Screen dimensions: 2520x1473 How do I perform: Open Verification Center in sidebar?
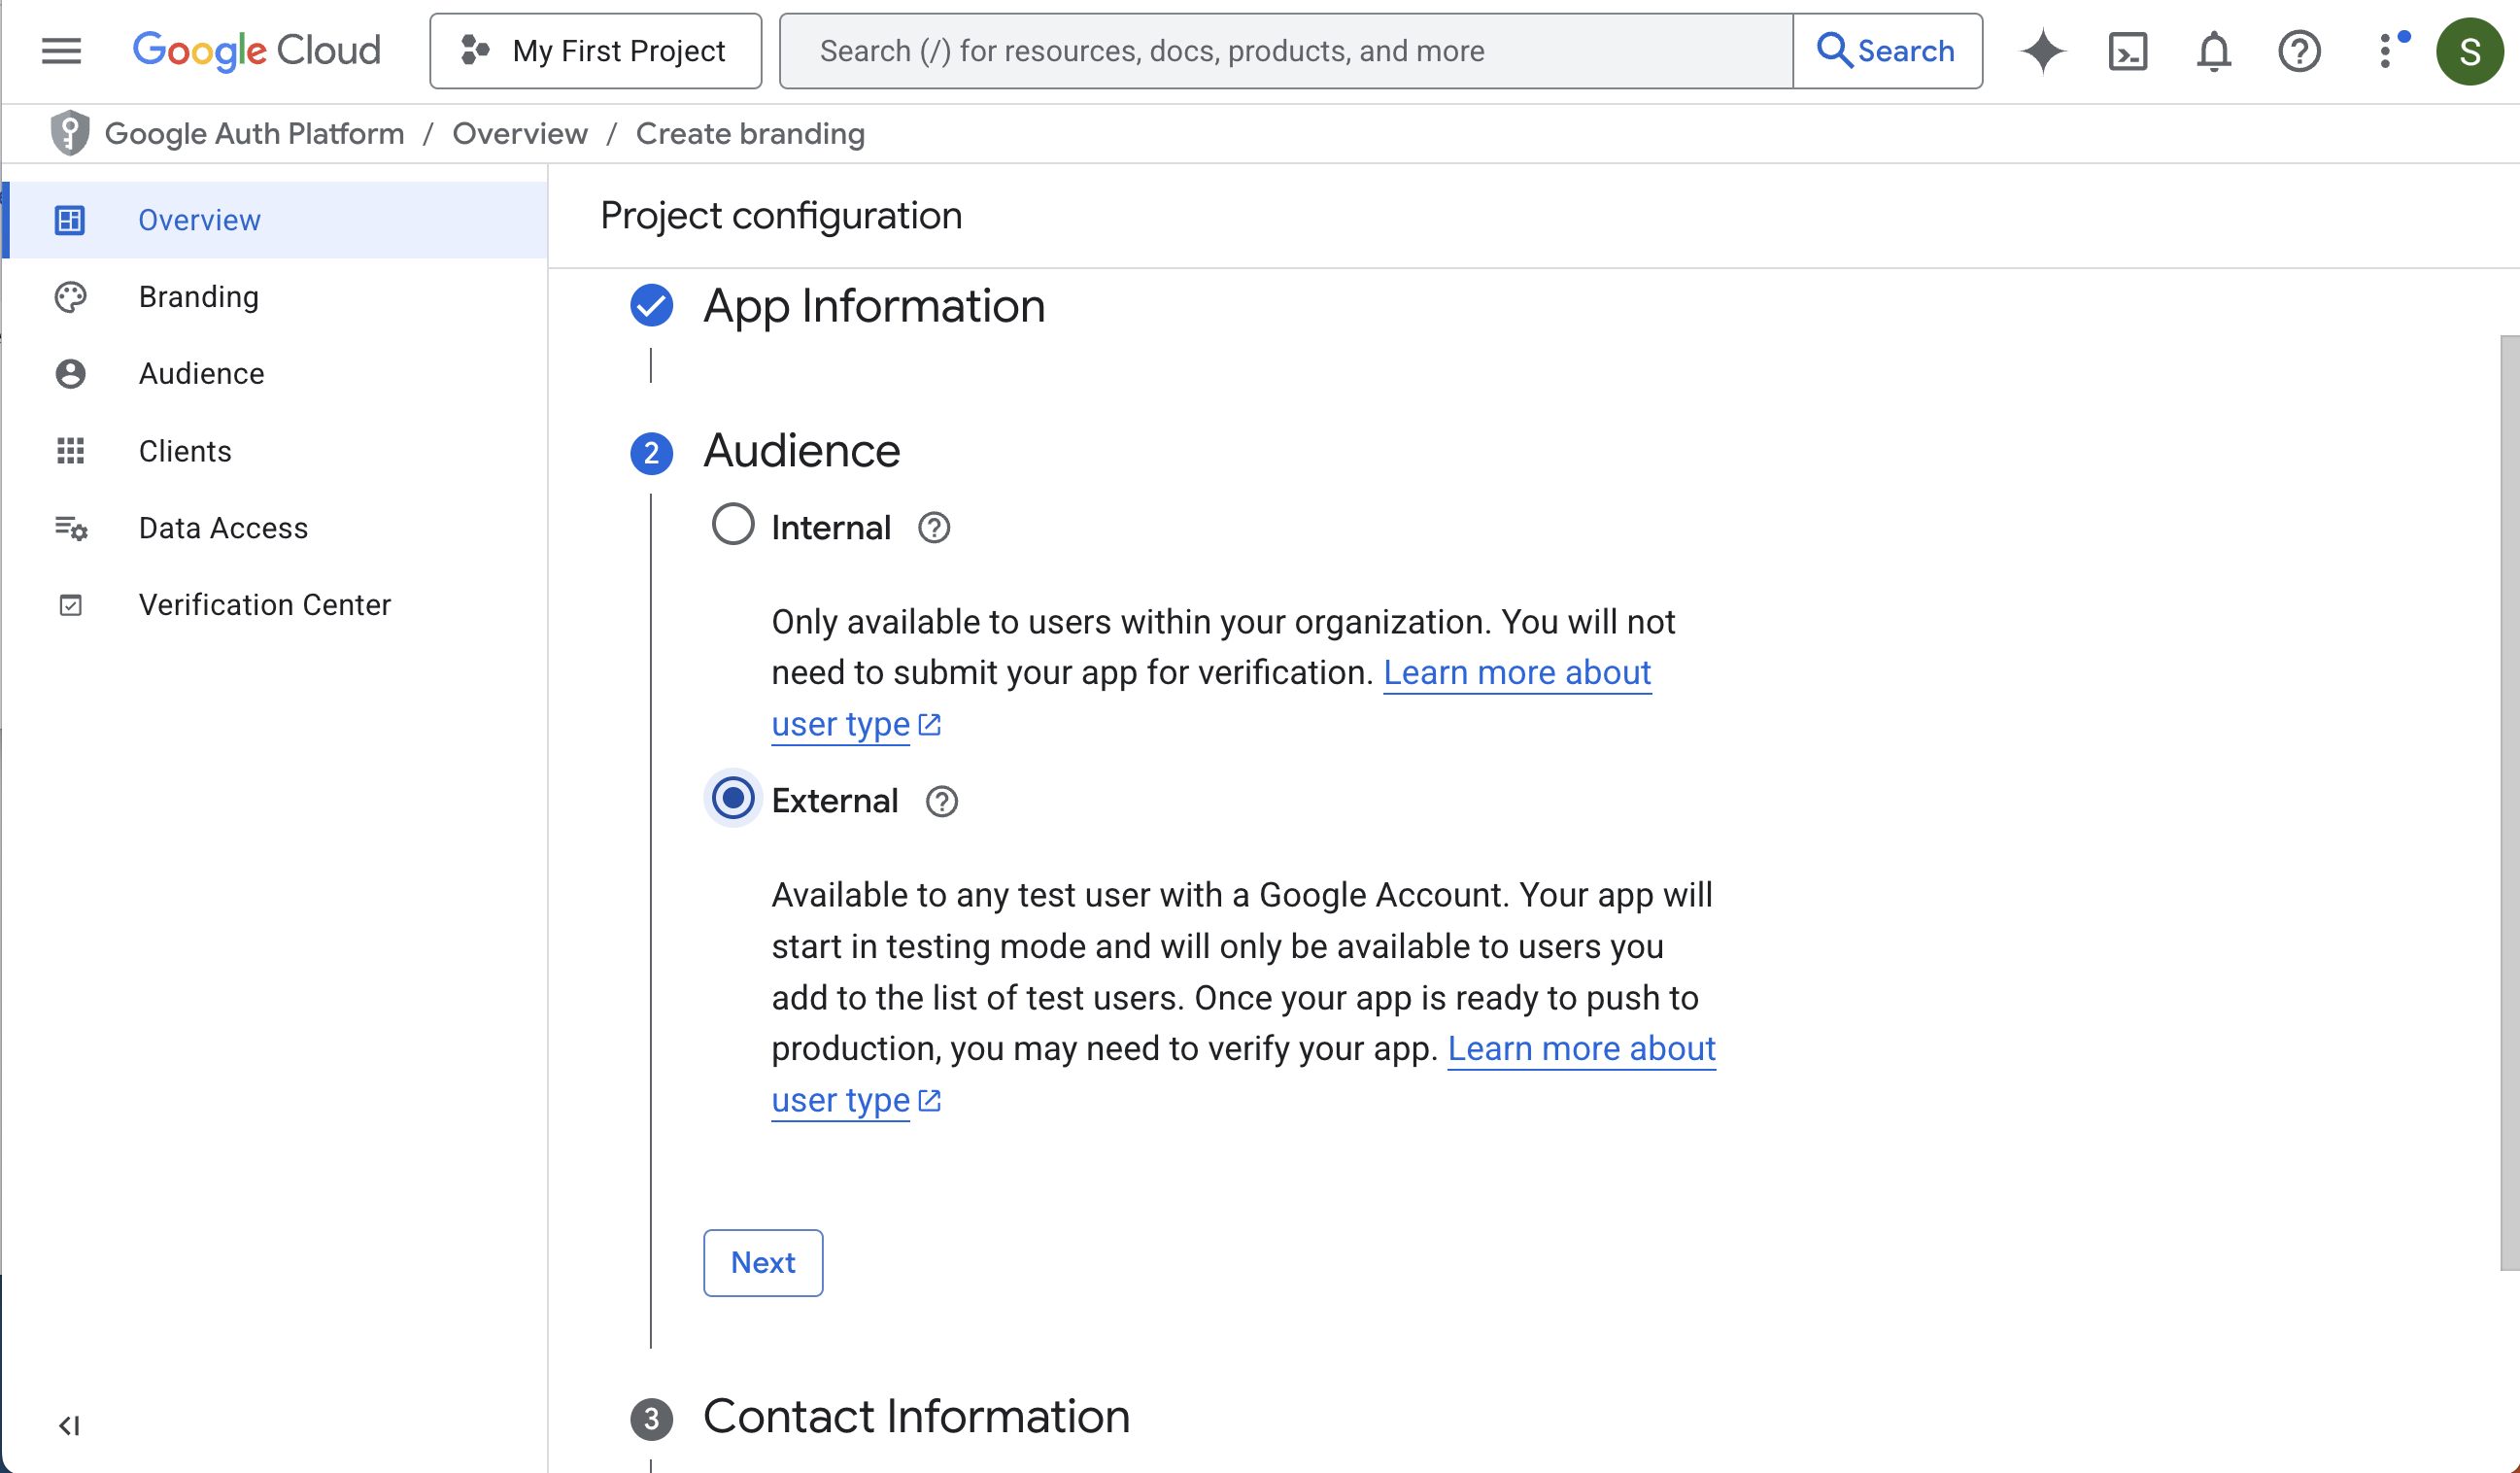(x=264, y=605)
